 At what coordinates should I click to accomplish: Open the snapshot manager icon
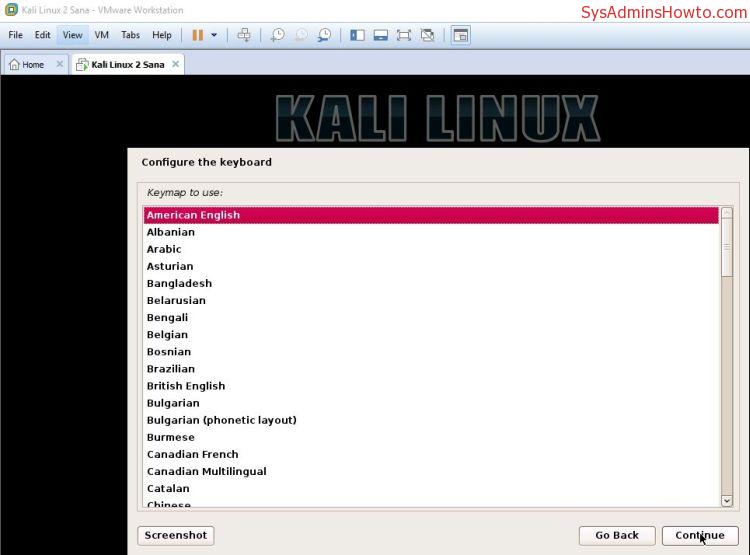point(325,35)
